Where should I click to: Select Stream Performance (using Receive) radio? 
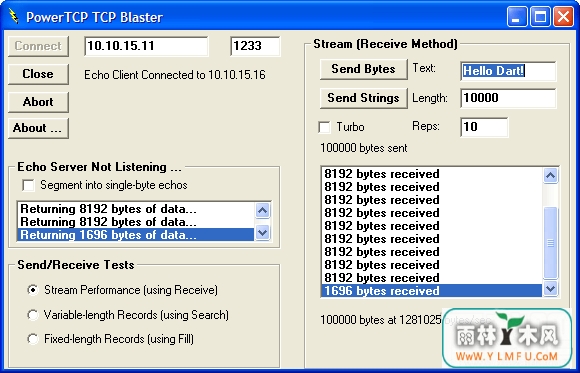[x=33, y=290]
